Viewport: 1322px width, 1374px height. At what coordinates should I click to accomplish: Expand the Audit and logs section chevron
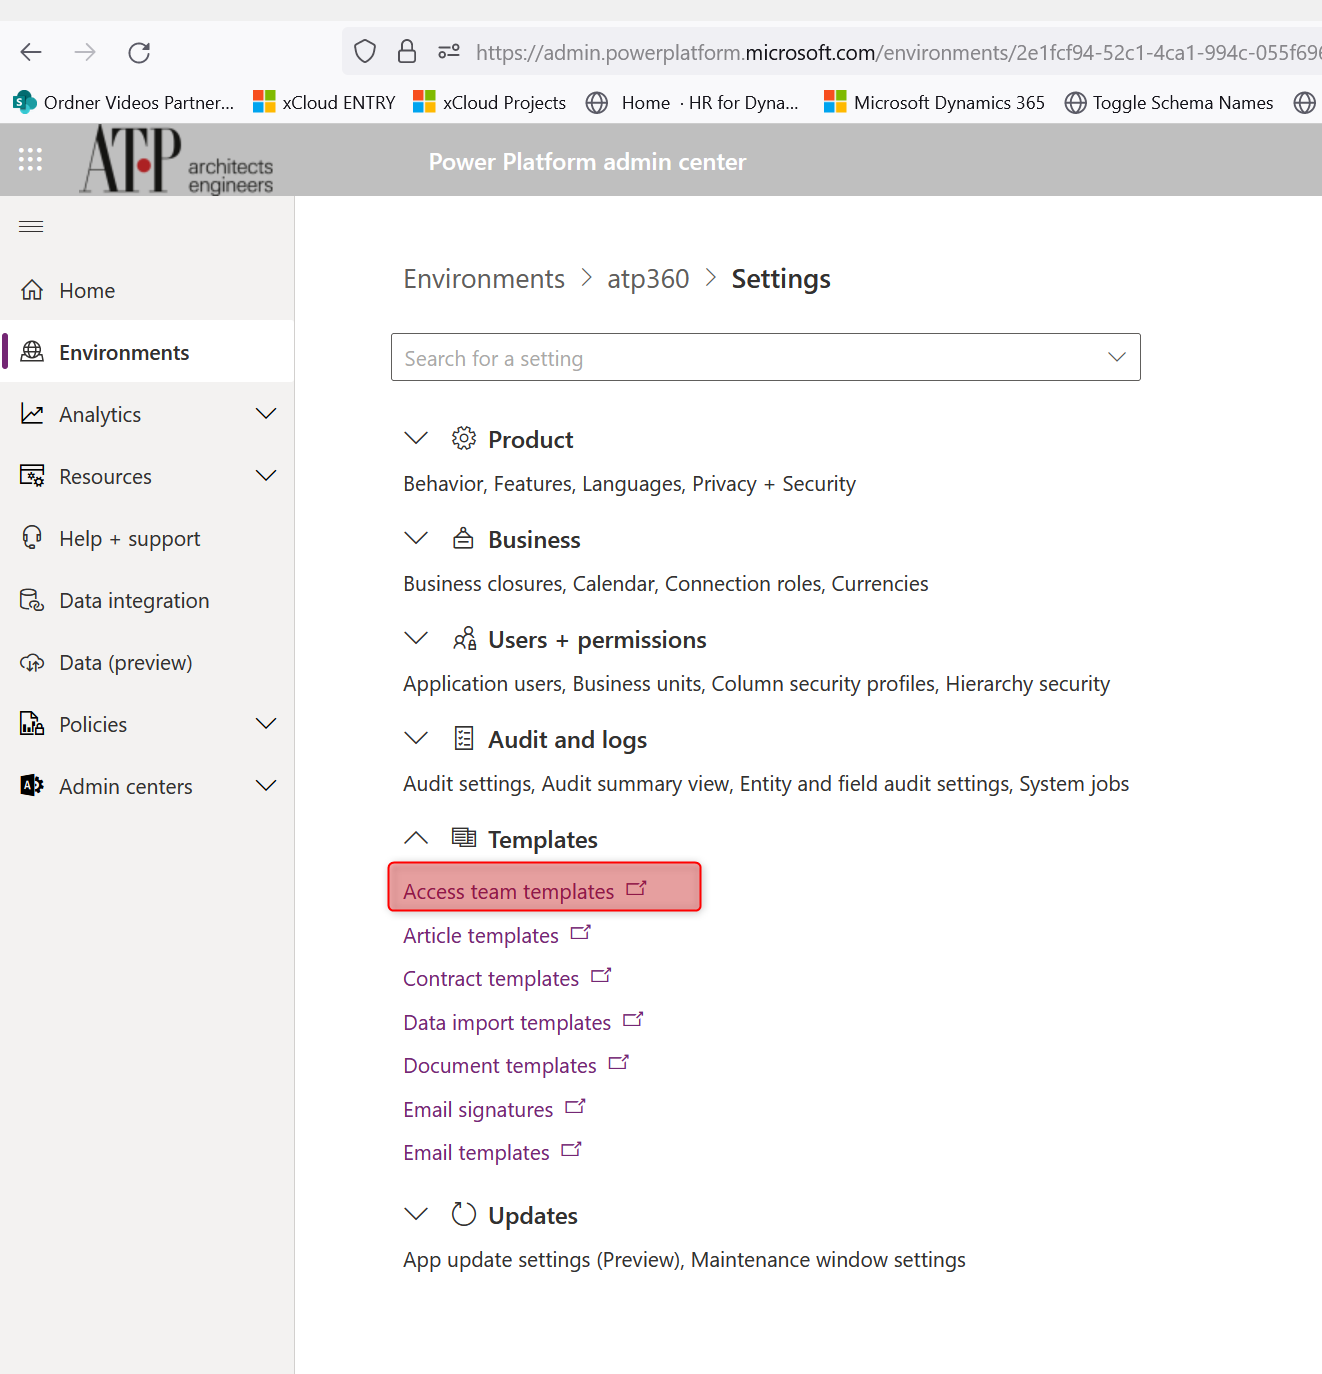click(x=416, y=738)
